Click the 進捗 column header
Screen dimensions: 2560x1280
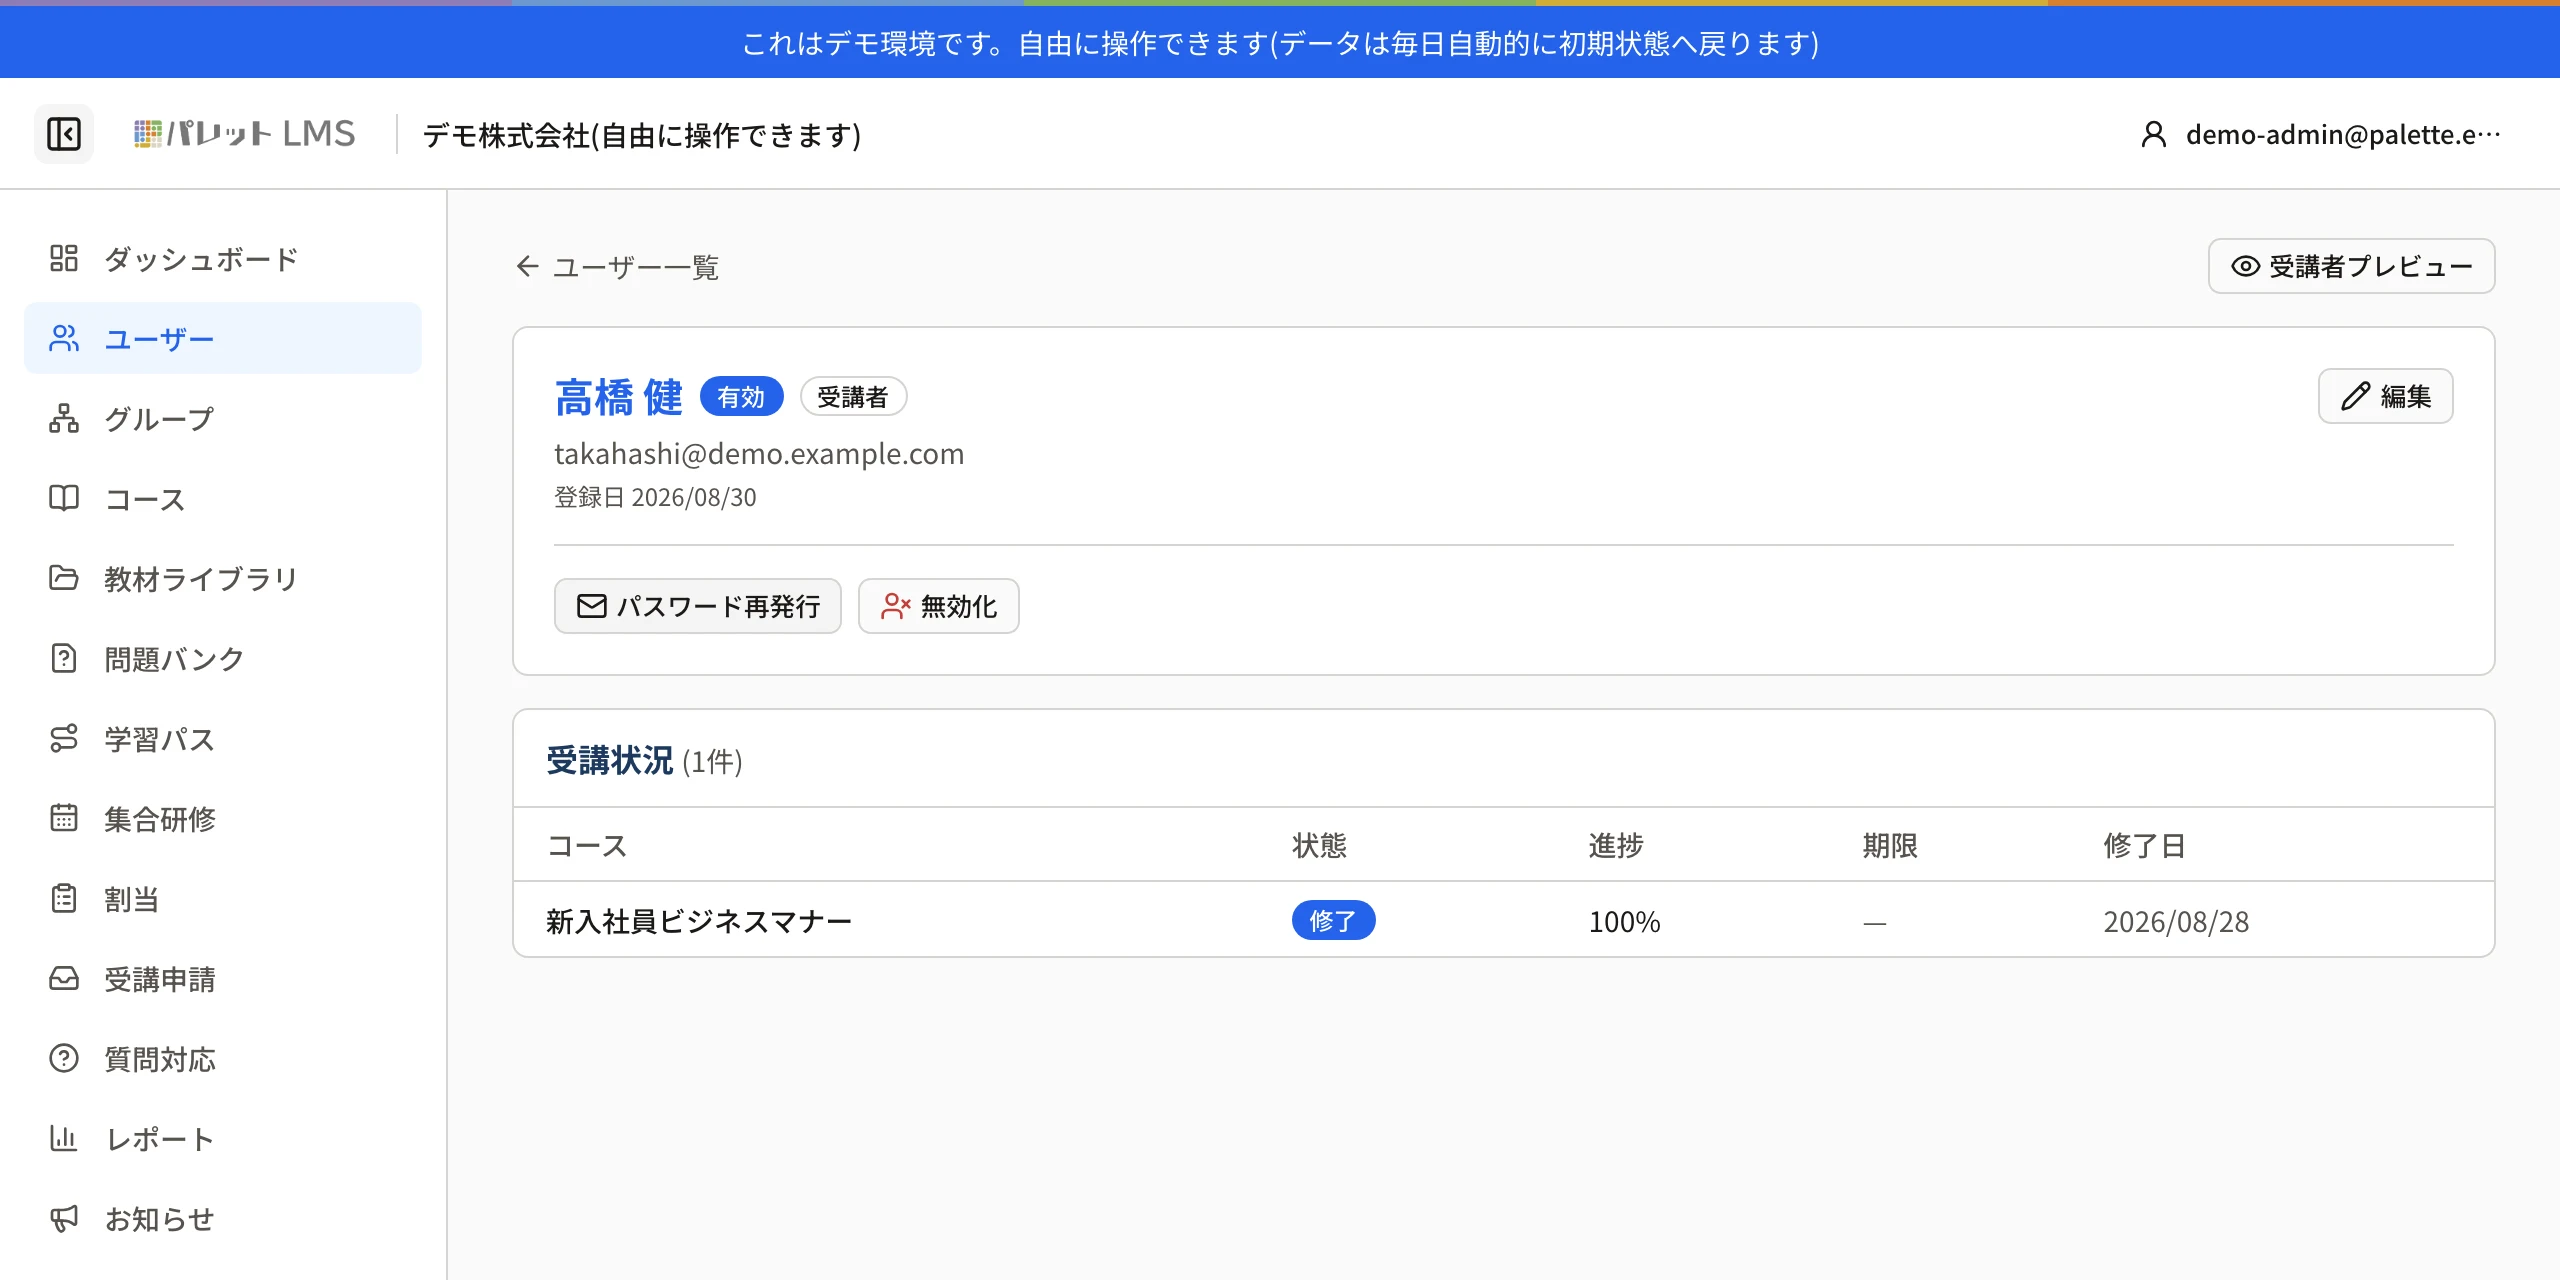tap(1616, 845)
